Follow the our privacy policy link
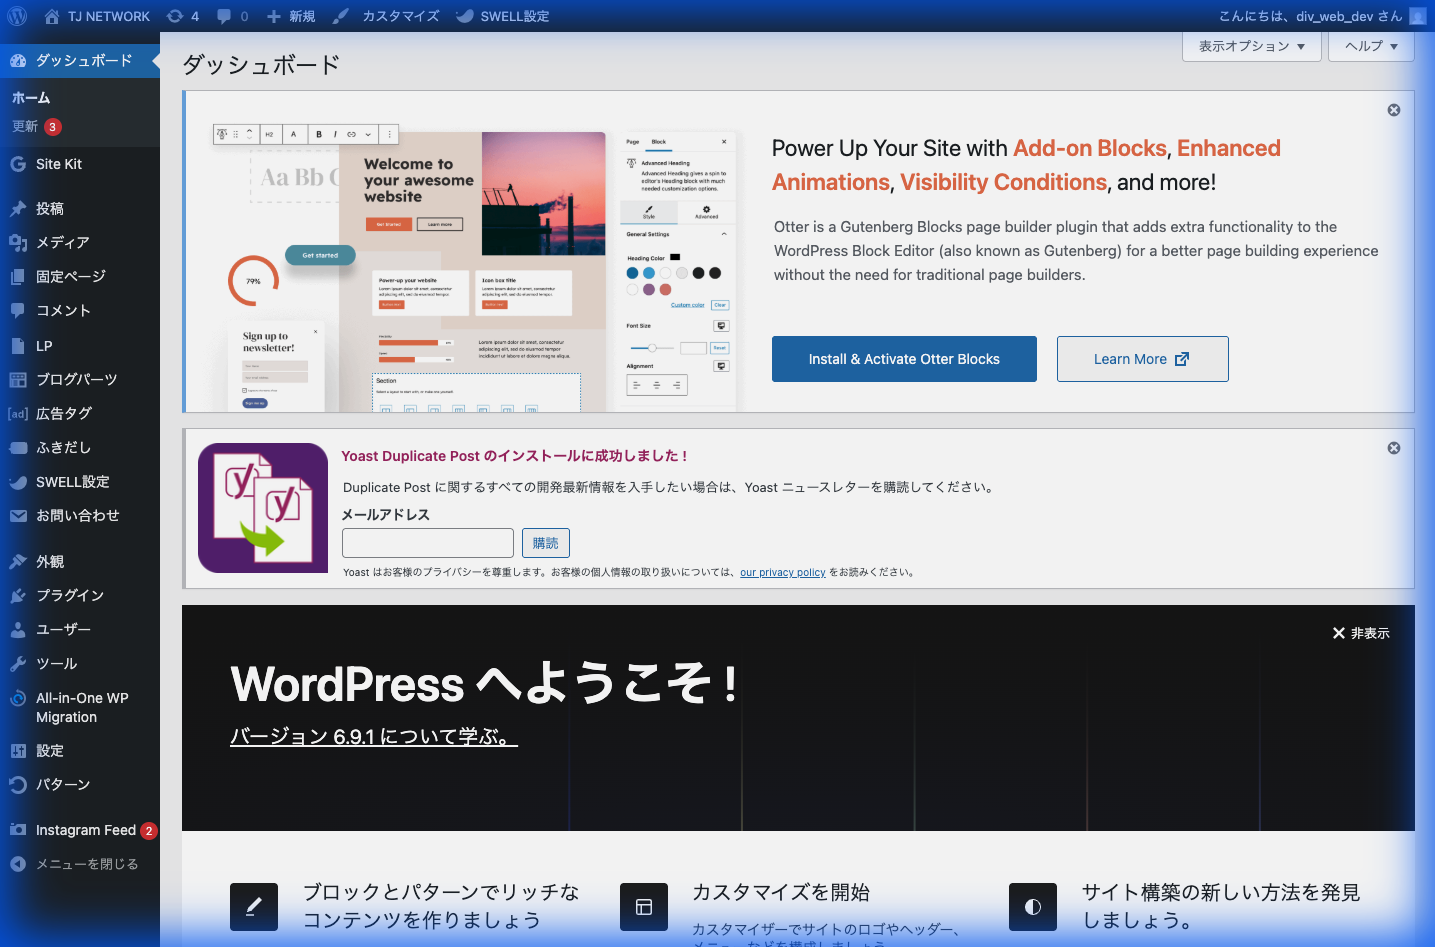 (782, 573)
